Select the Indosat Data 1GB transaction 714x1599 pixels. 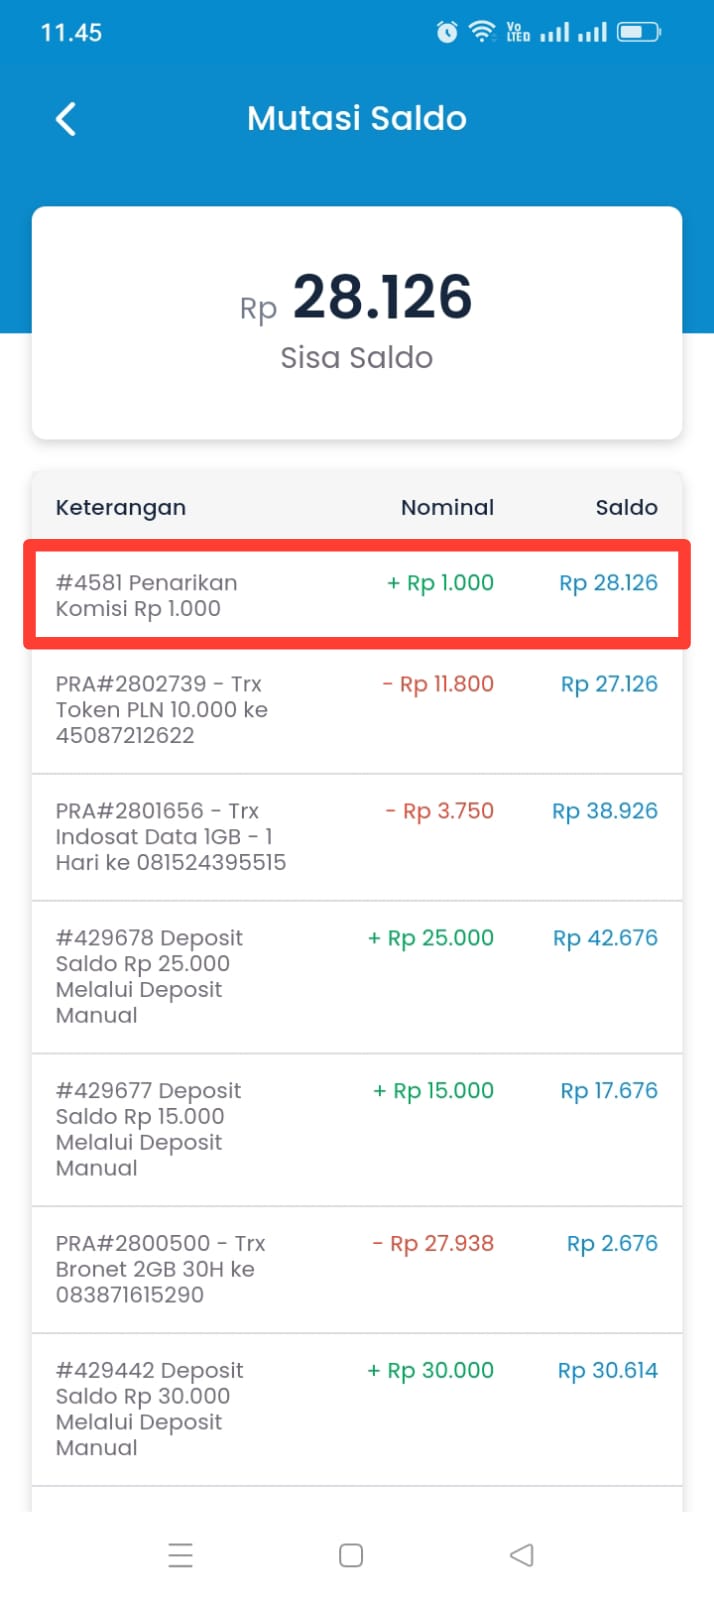pyautogui.click(x=355, y=837)
